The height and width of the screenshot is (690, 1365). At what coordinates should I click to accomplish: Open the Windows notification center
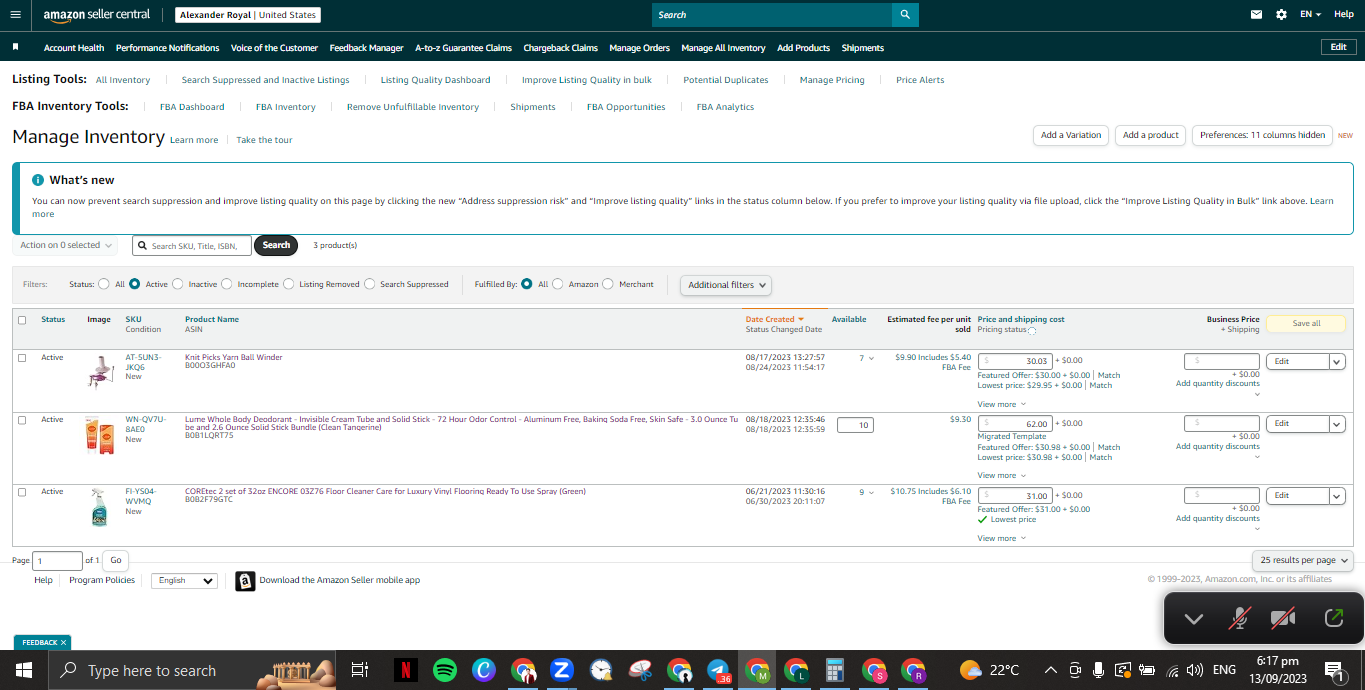[1334, 670]
